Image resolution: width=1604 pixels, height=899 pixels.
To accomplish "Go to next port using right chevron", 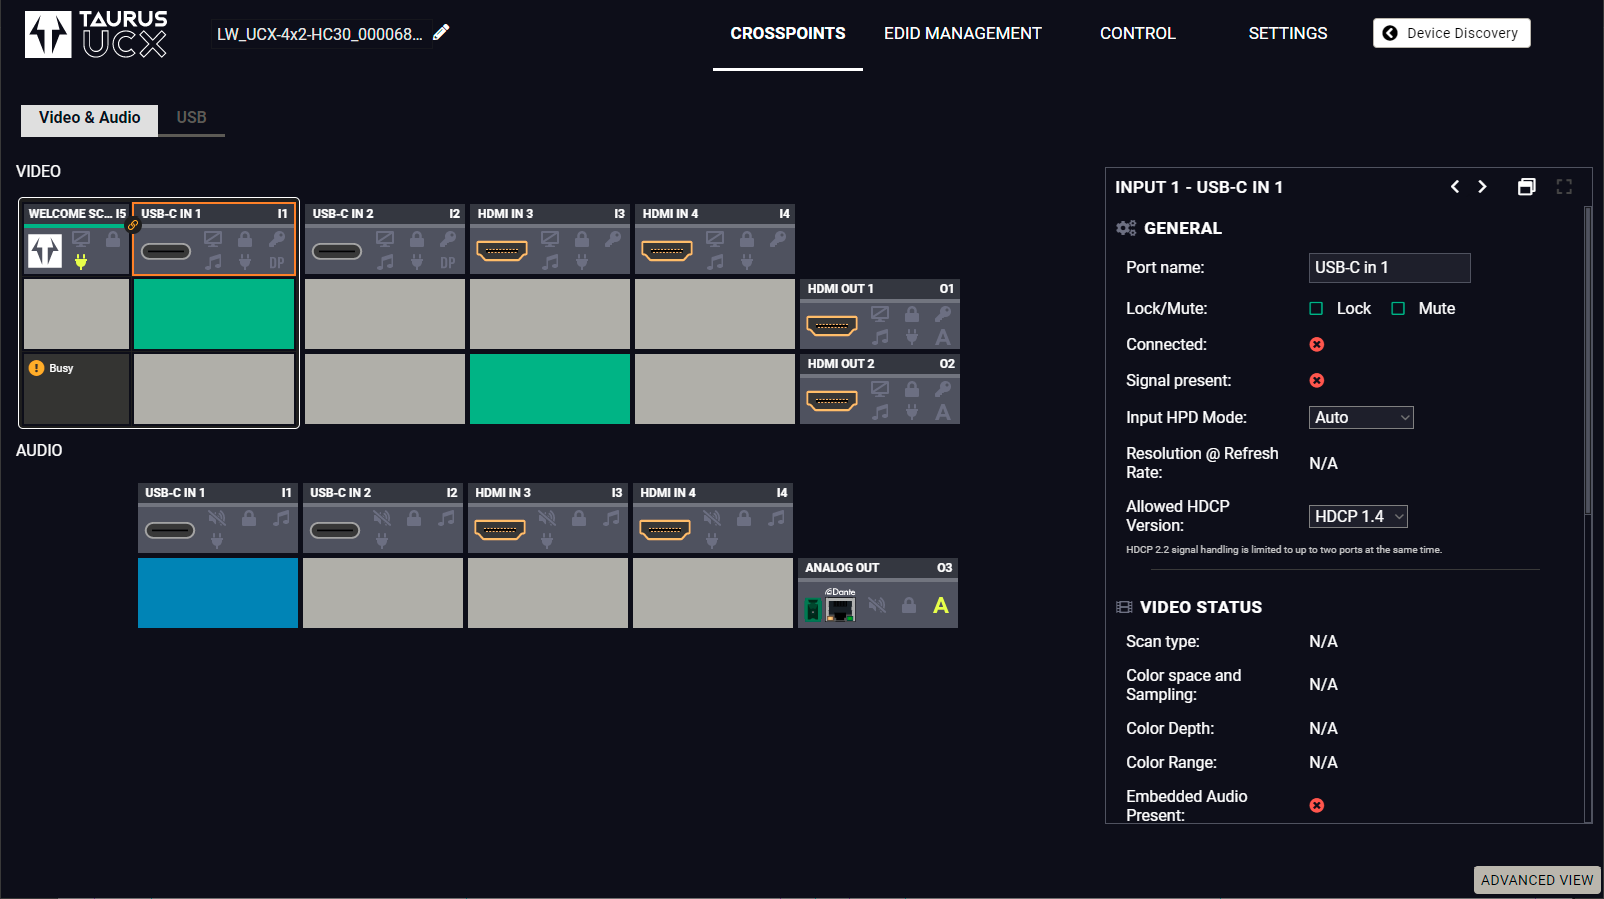I will click(x=1482, y=187).
